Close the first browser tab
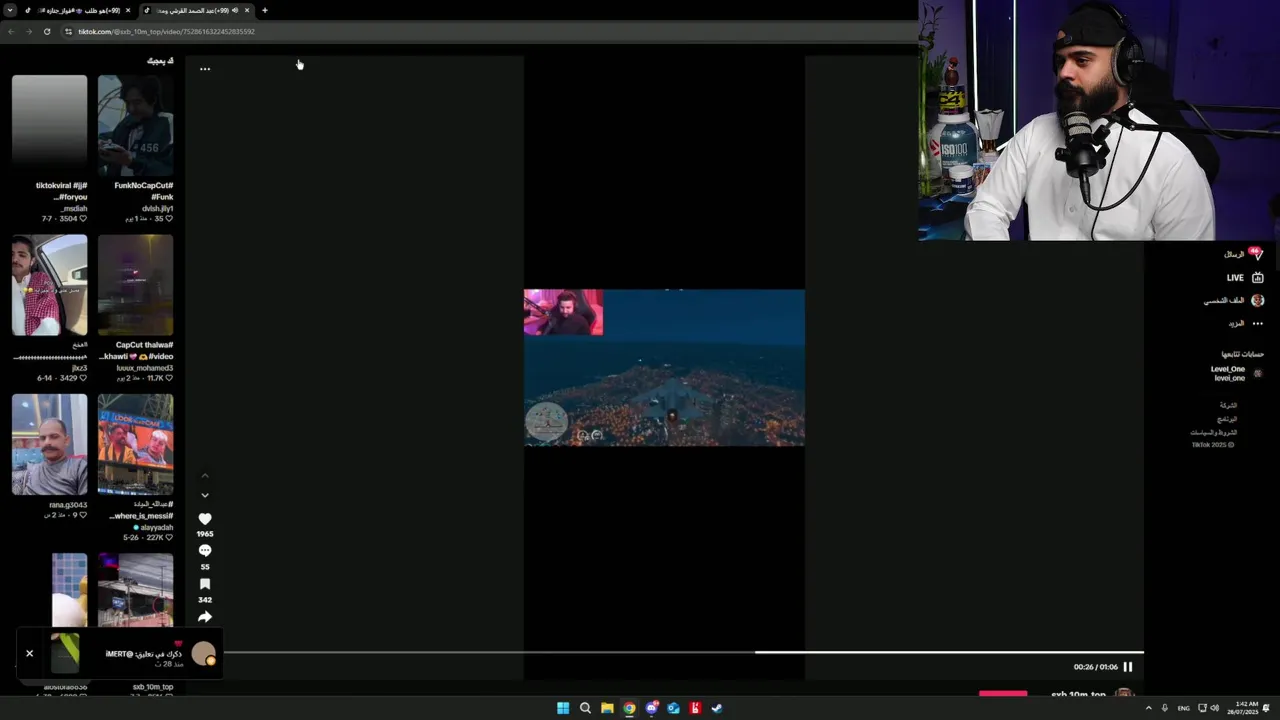The width and height of the screenshot is (1280, 720). (x=127, y=10)
